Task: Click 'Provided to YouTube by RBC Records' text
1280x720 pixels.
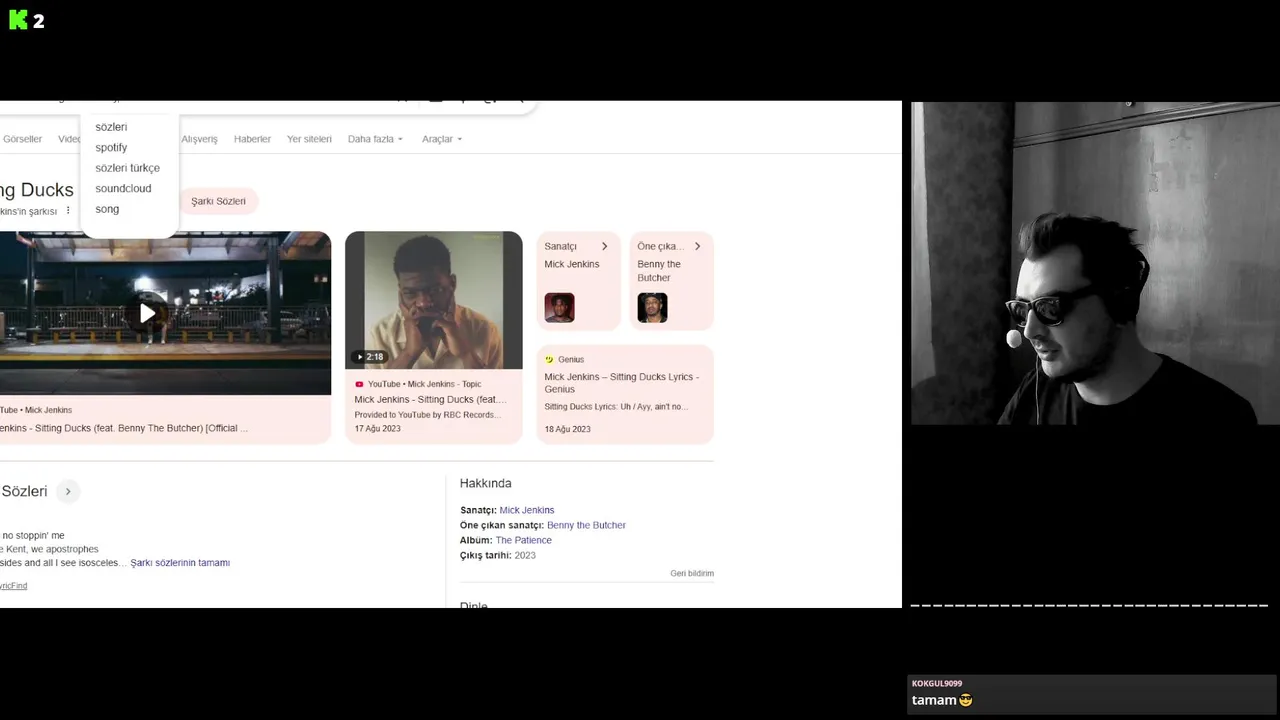Action: click(428, 415)
